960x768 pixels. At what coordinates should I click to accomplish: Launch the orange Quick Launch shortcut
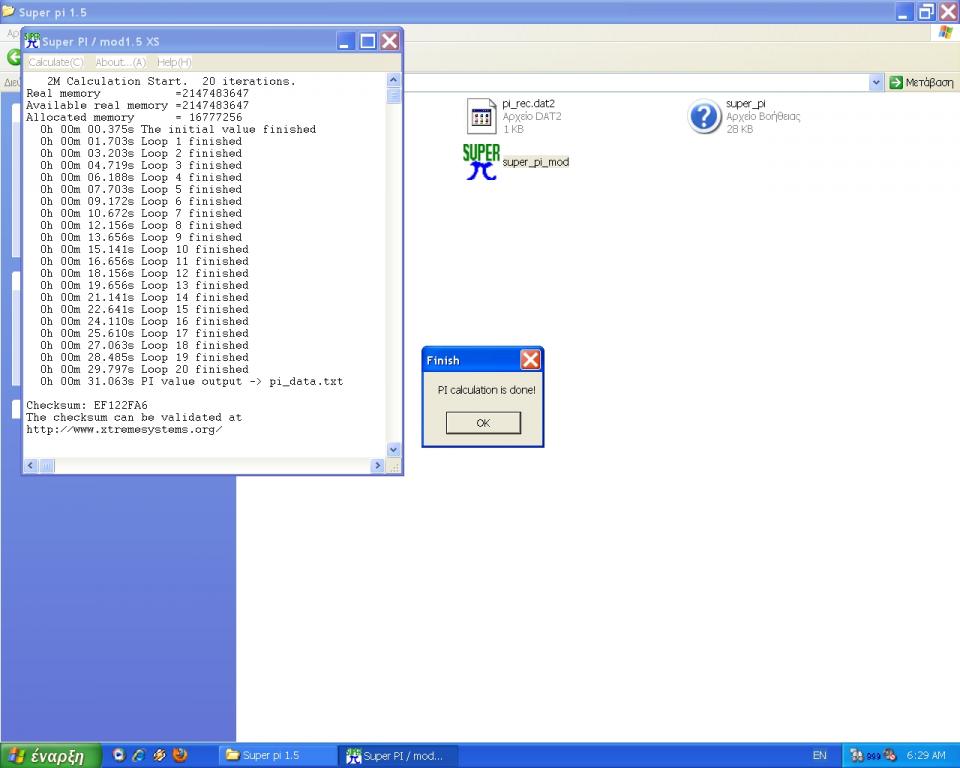[159, 755]
